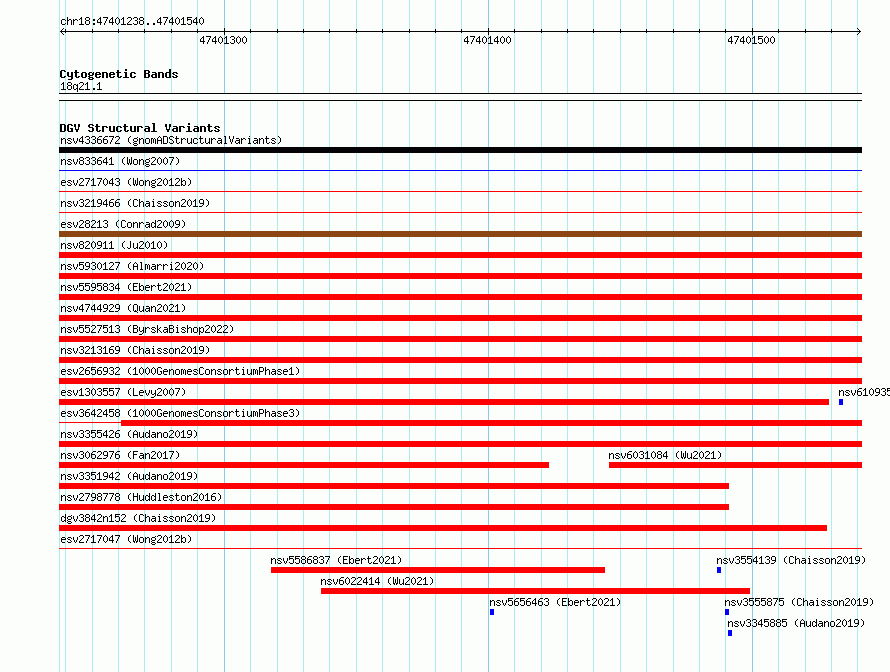This screenshot has height=672, width=890.
Task: Open the nsv2798778 (Huddleston2016) label
Action: (x=141, y=497)
